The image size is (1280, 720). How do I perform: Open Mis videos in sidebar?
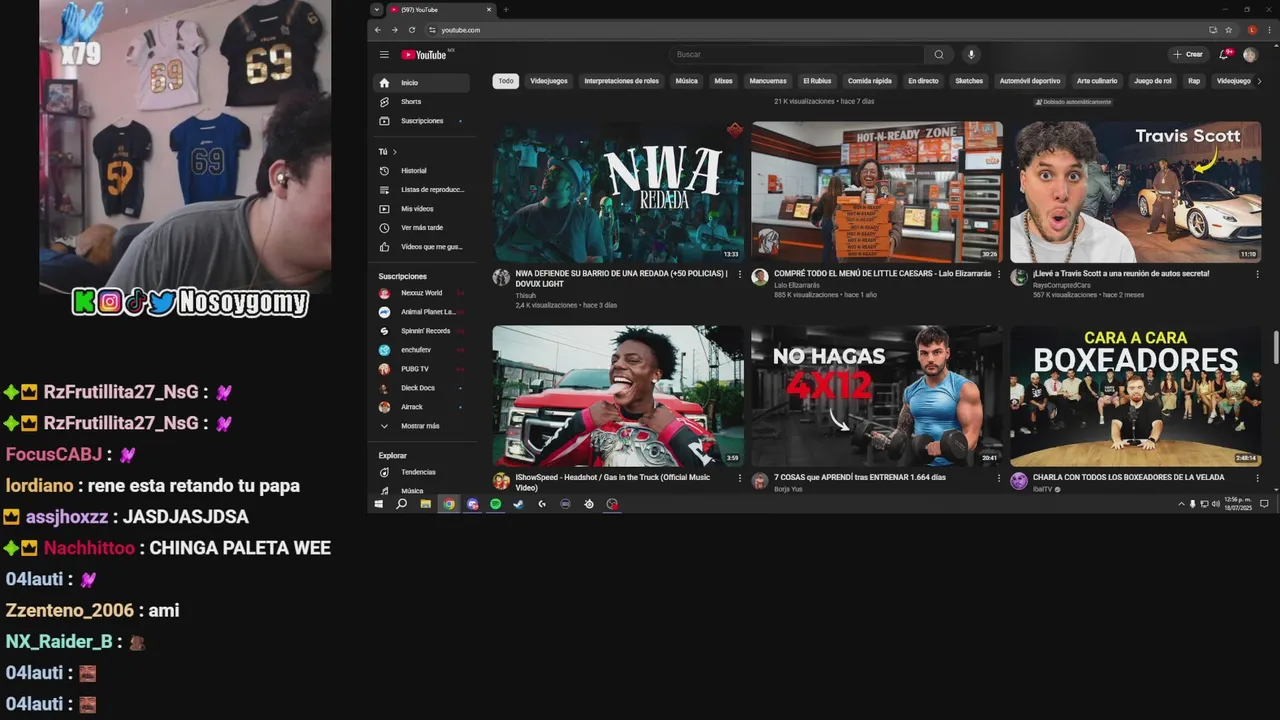421,209
